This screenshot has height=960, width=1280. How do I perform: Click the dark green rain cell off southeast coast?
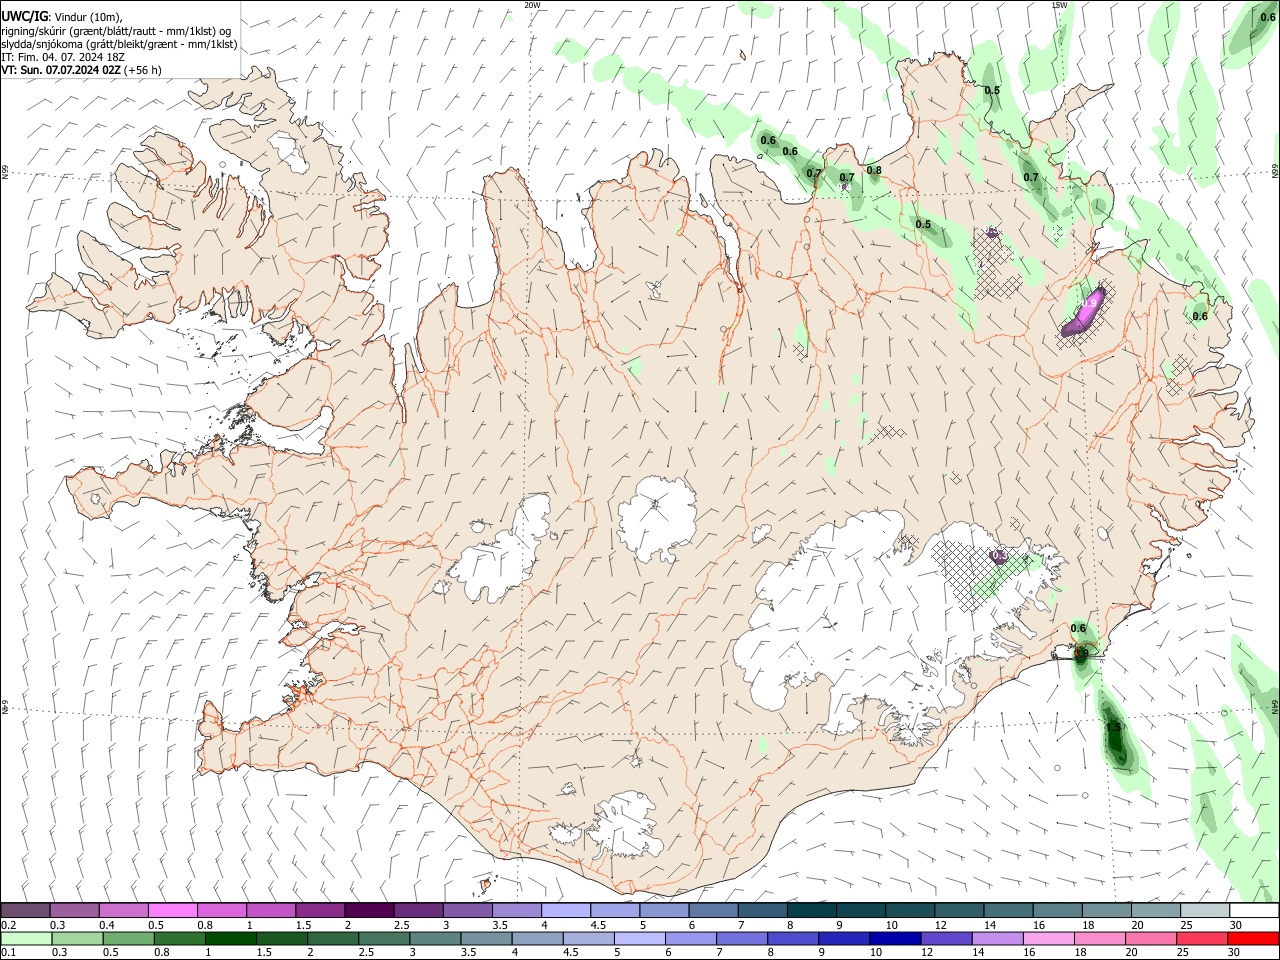(x=1117, y=735)
